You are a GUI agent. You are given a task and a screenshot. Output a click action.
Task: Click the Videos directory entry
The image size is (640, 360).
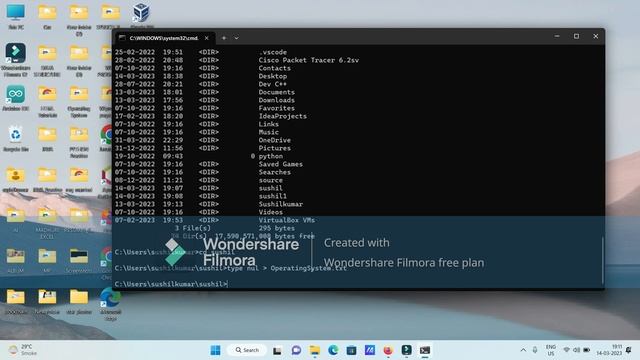click(271, 212)
